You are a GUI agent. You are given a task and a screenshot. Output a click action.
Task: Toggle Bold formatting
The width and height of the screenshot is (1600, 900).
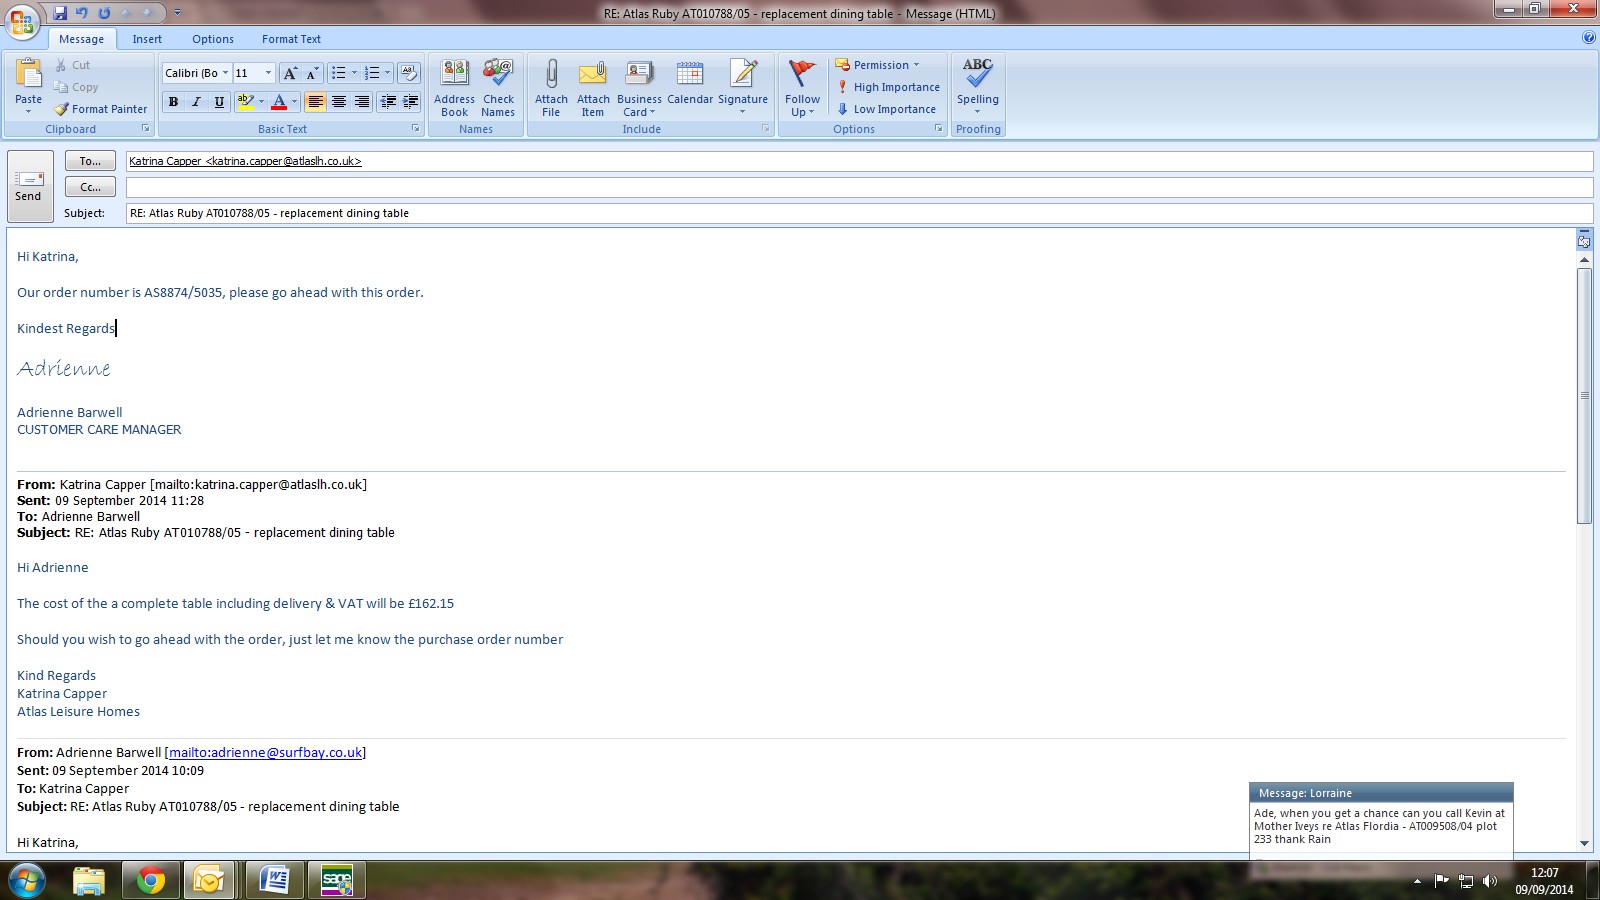point(174,102)
